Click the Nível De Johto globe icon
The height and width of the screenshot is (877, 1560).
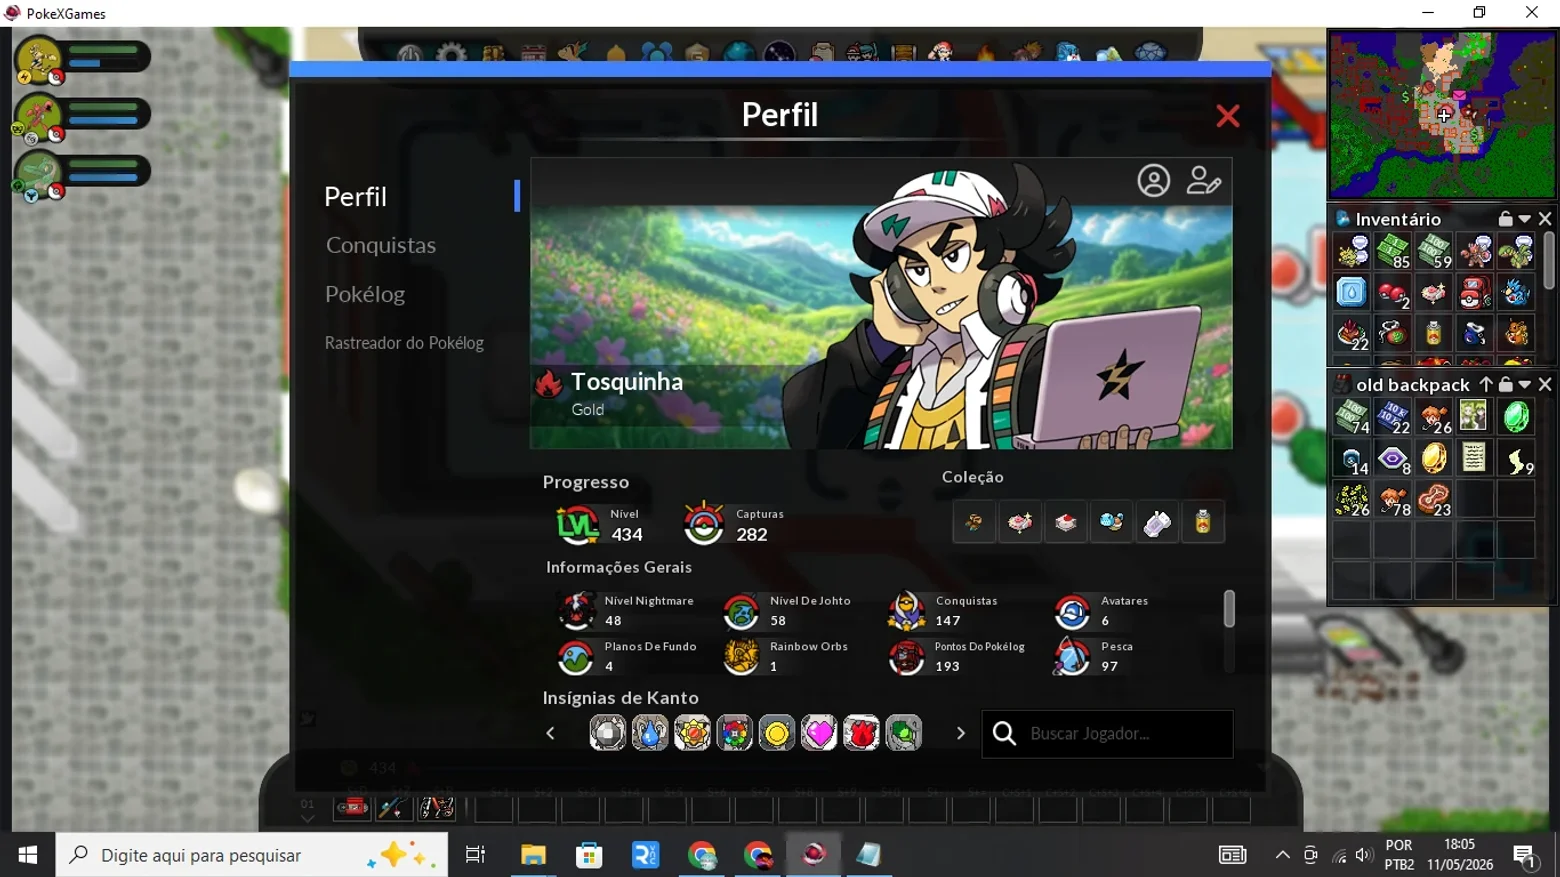pos(742,611)
